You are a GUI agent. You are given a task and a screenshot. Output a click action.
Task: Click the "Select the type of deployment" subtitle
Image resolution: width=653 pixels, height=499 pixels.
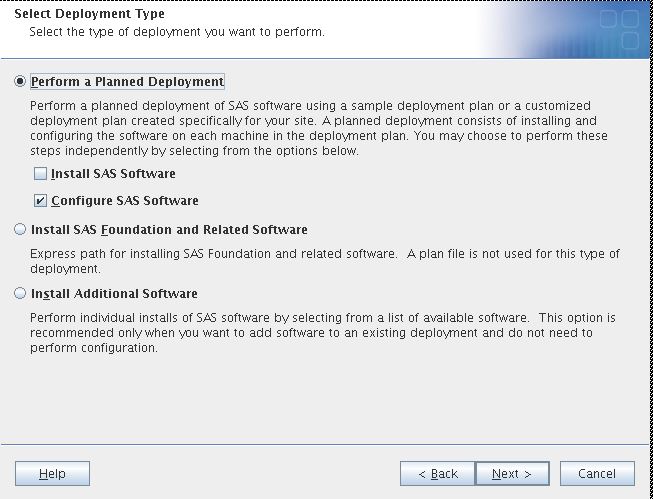(177, 32)
